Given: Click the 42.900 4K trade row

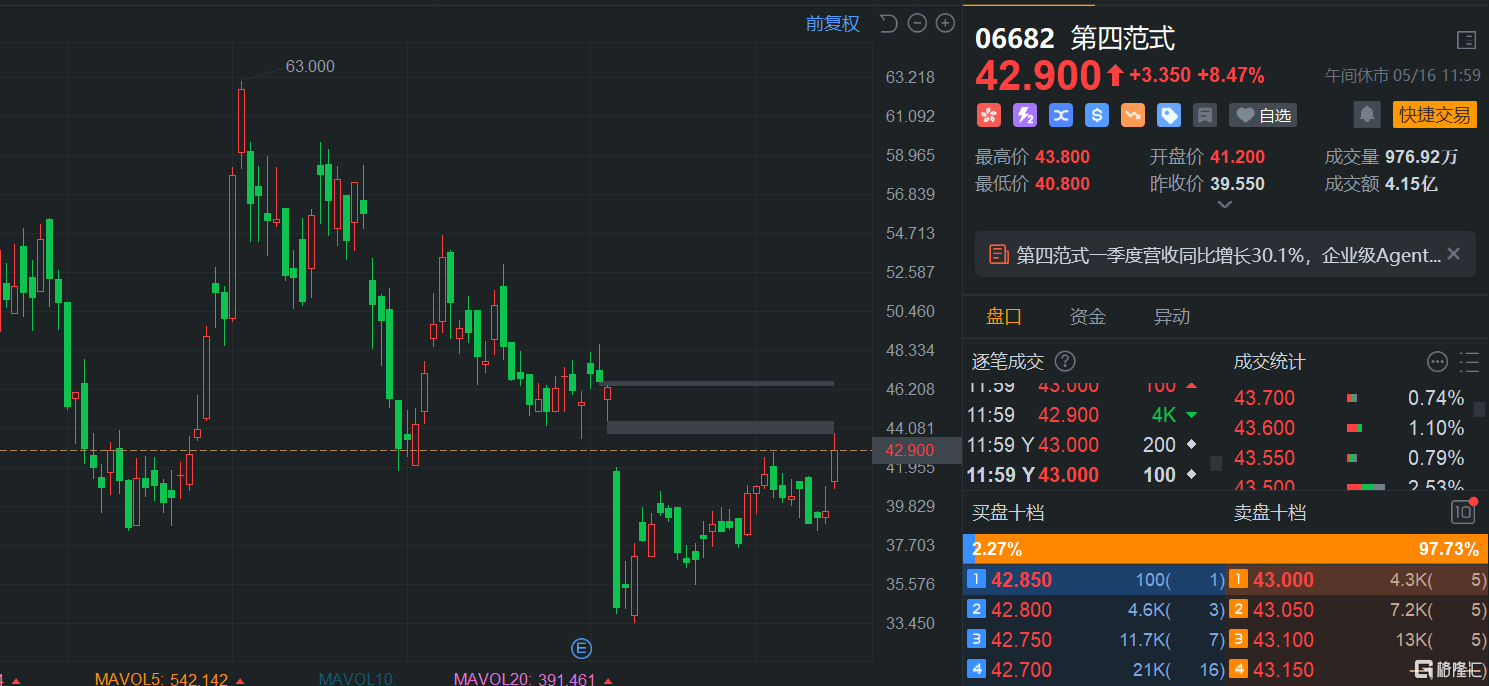Looking at the screenshot, I should [x=1084, y=415].
